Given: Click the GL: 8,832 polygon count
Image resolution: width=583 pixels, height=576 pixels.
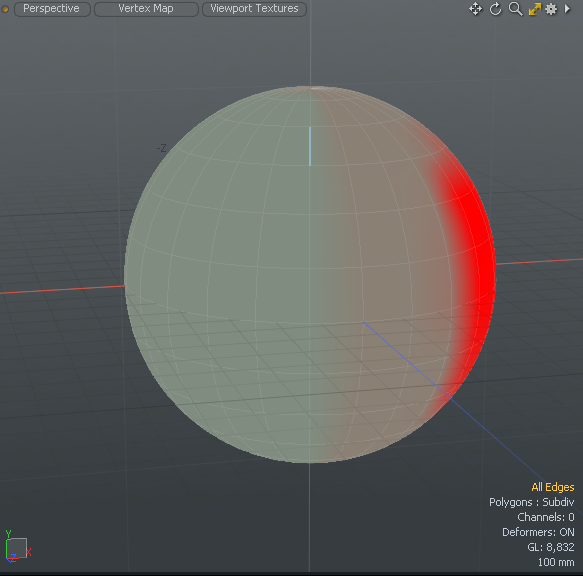Looking at the screenshot, I should point(551,547).
